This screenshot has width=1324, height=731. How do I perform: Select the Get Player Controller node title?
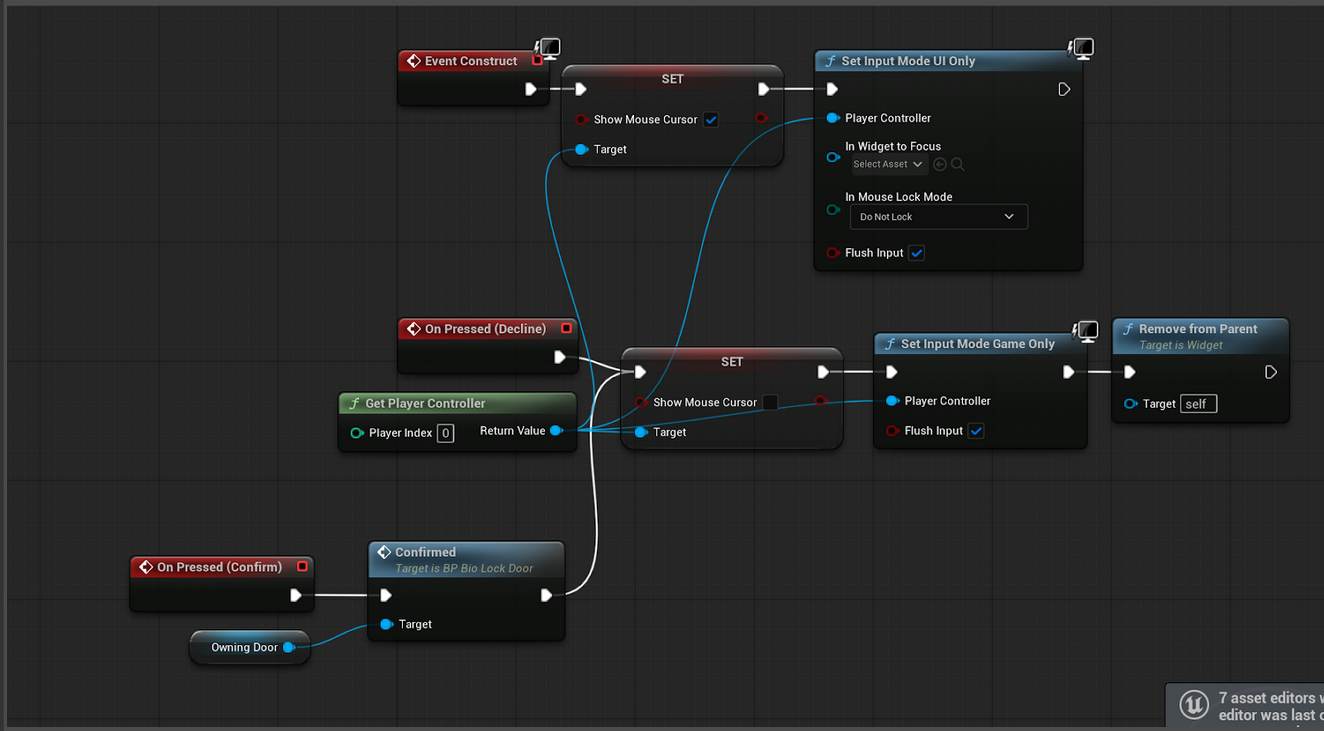tap(425, 403)
